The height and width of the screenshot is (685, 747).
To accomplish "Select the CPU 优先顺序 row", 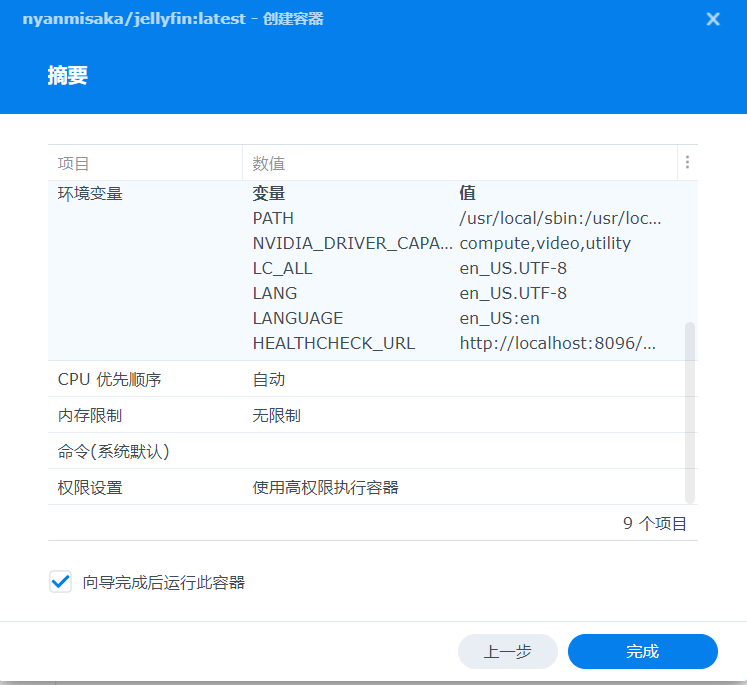I will point(373,379).
